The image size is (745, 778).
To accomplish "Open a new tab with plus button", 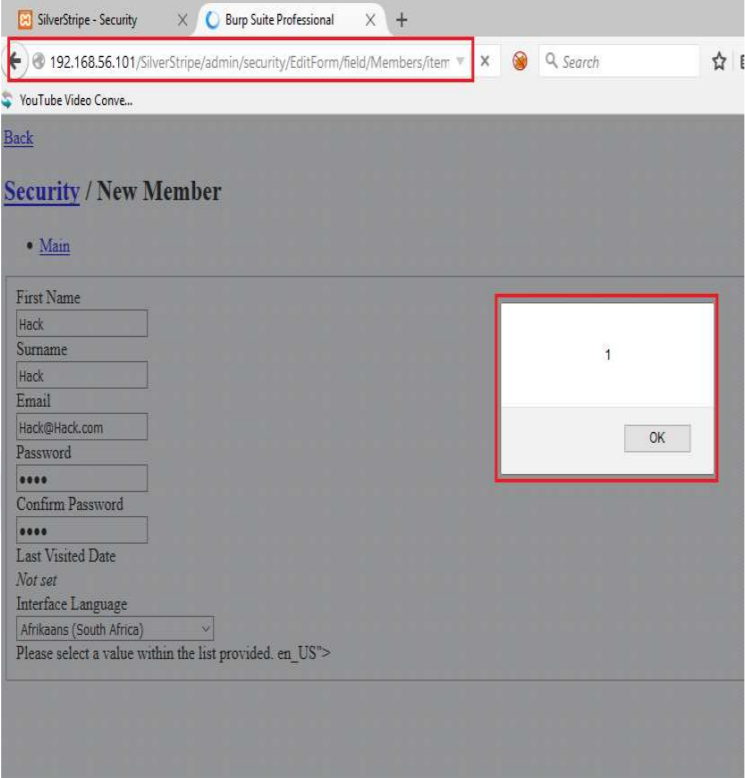I will pyautogui.click(x=402, y=20).
